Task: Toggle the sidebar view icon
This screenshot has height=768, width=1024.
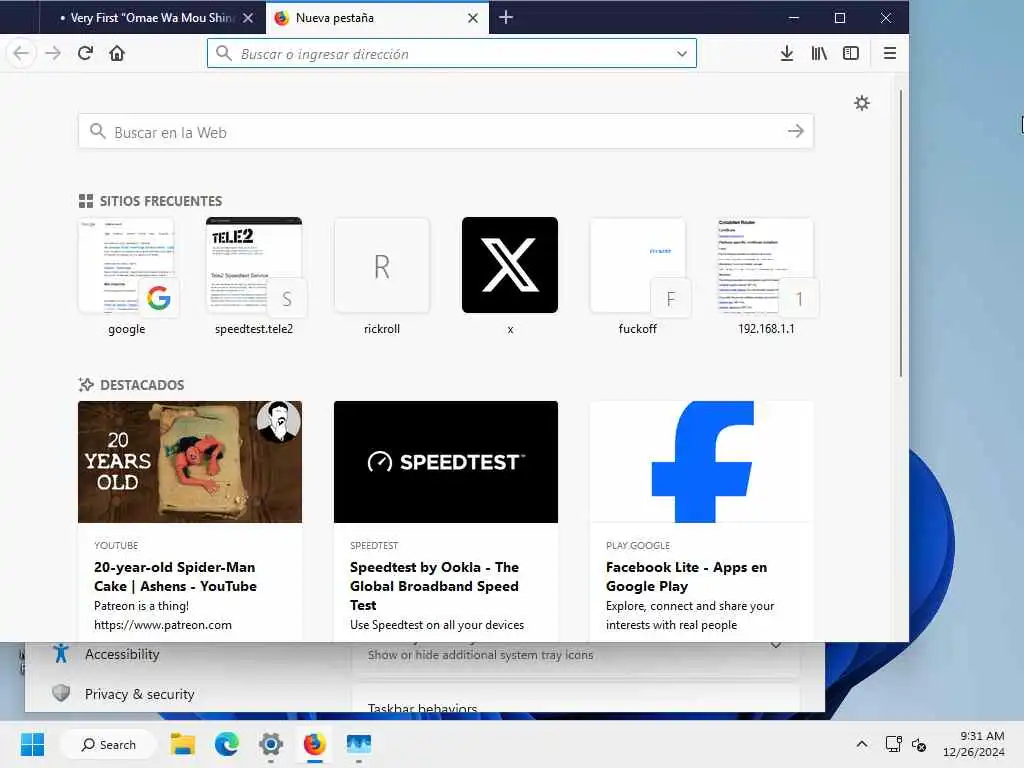Action: coord(851,53)
